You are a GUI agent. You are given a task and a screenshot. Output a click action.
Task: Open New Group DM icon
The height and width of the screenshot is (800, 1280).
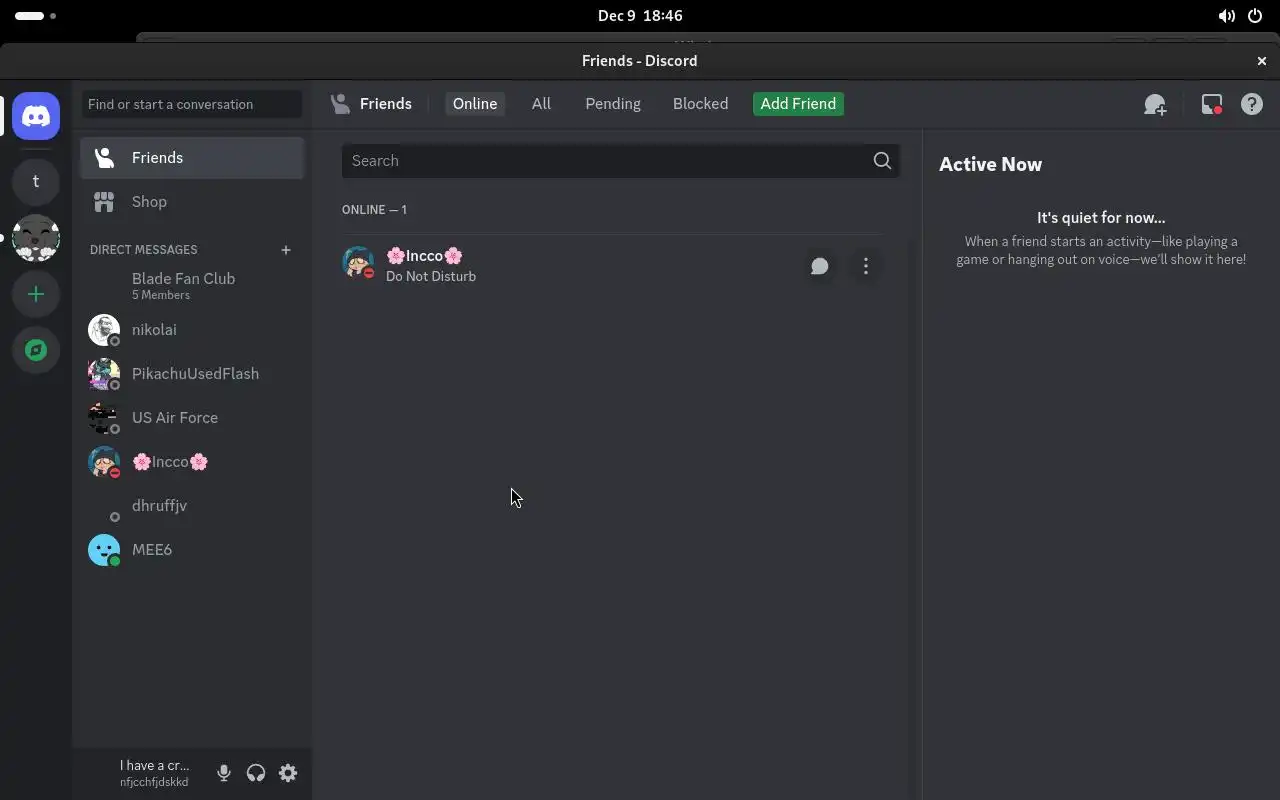[x=1155, y=104]
